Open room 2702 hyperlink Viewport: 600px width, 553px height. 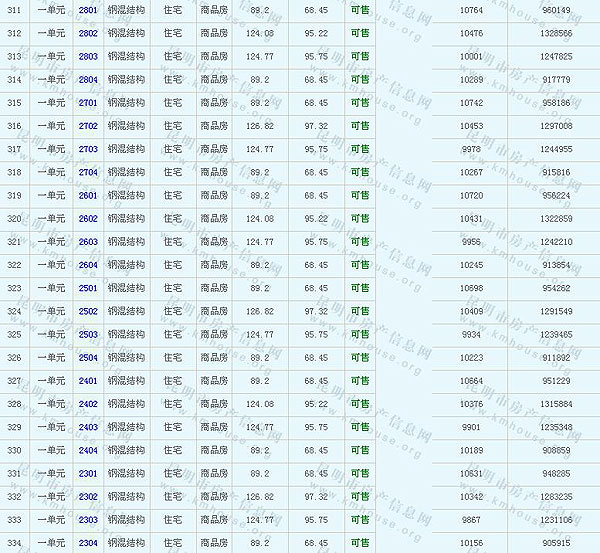[x=88, y=126]
